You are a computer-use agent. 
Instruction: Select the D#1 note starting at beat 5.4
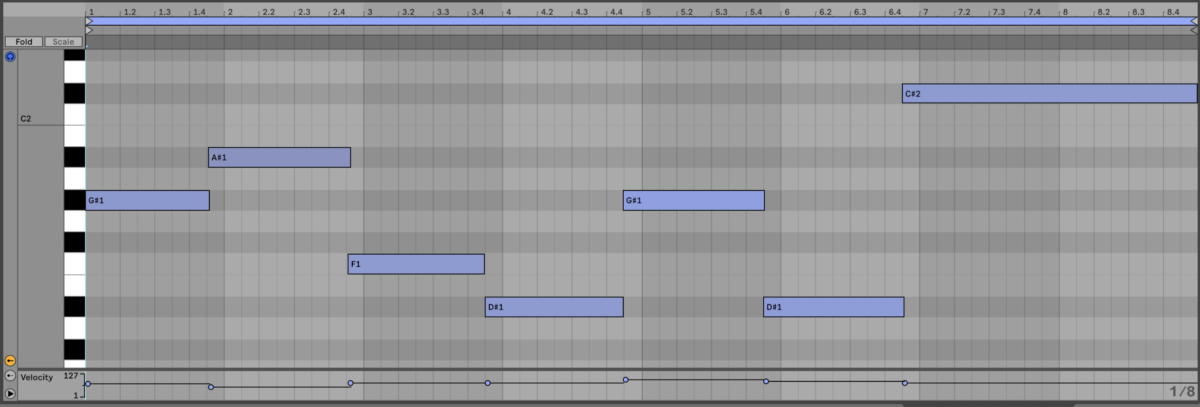(x=834, y=307)
